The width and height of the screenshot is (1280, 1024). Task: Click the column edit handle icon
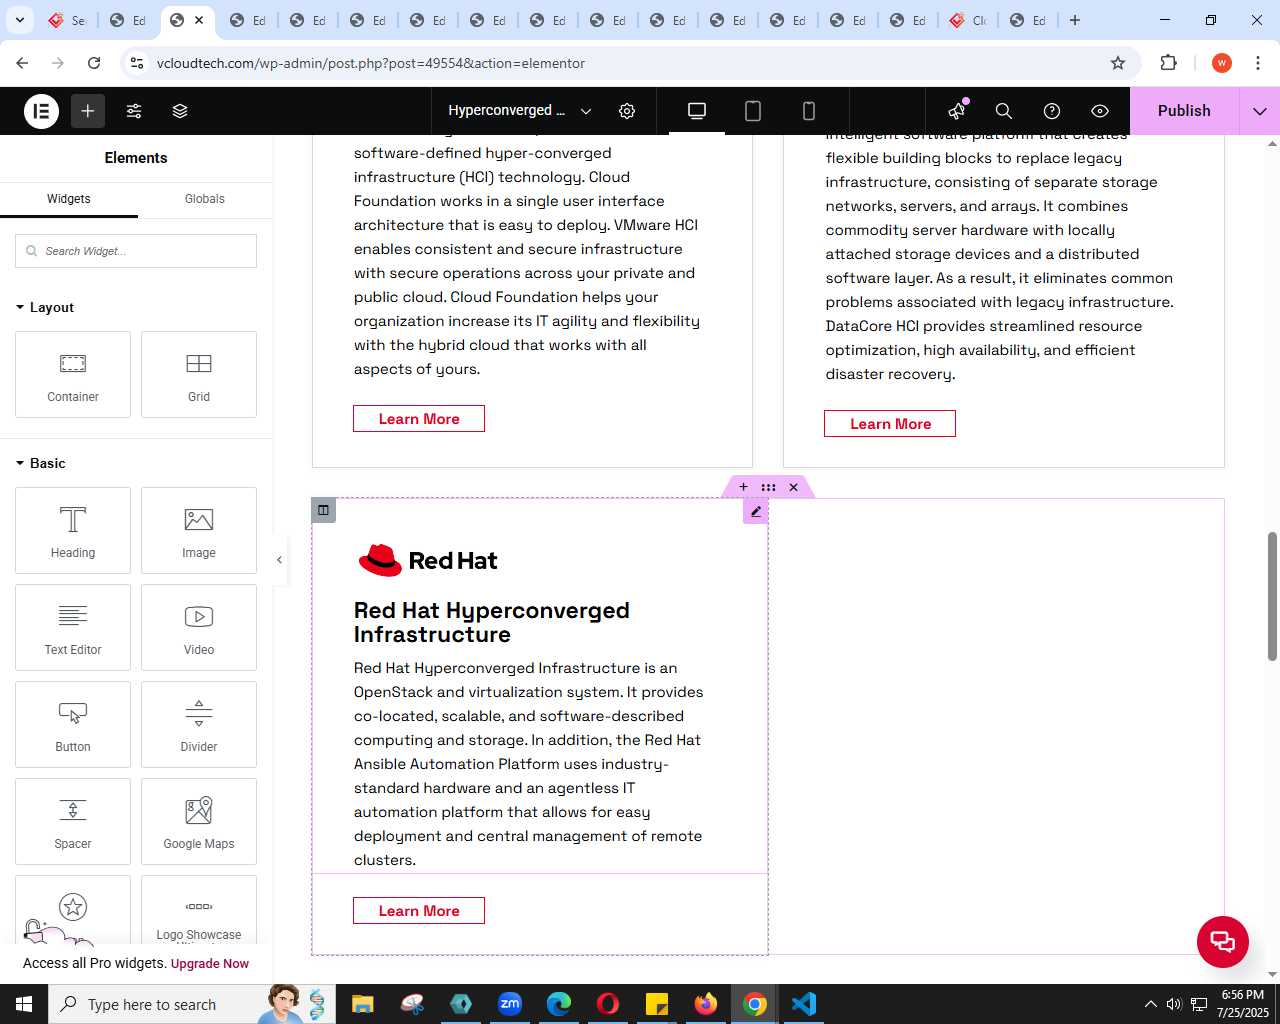(x=323, y=510)
